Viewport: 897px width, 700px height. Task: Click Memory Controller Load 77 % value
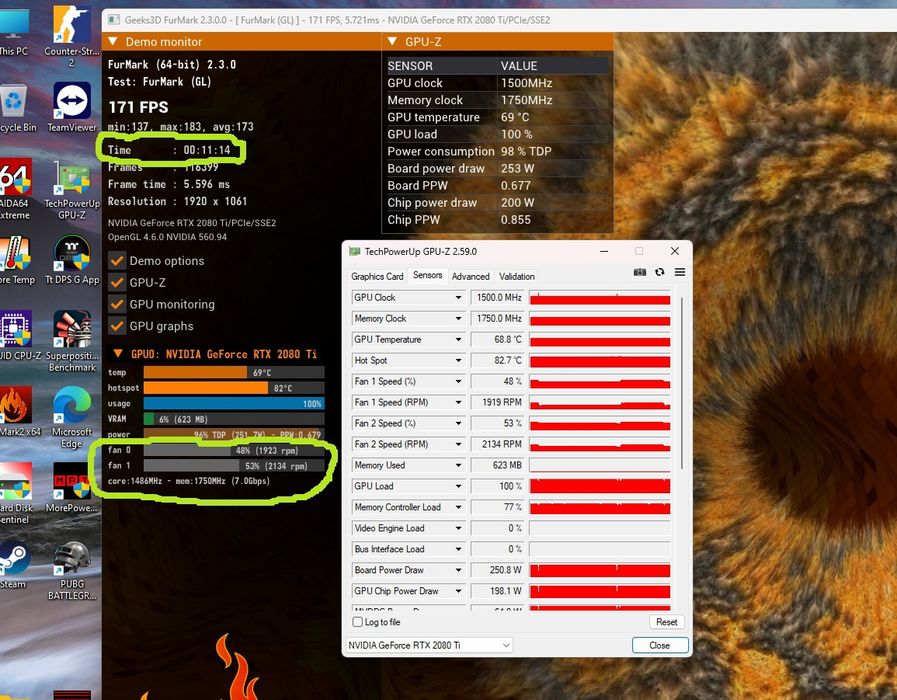coord(497,507)
